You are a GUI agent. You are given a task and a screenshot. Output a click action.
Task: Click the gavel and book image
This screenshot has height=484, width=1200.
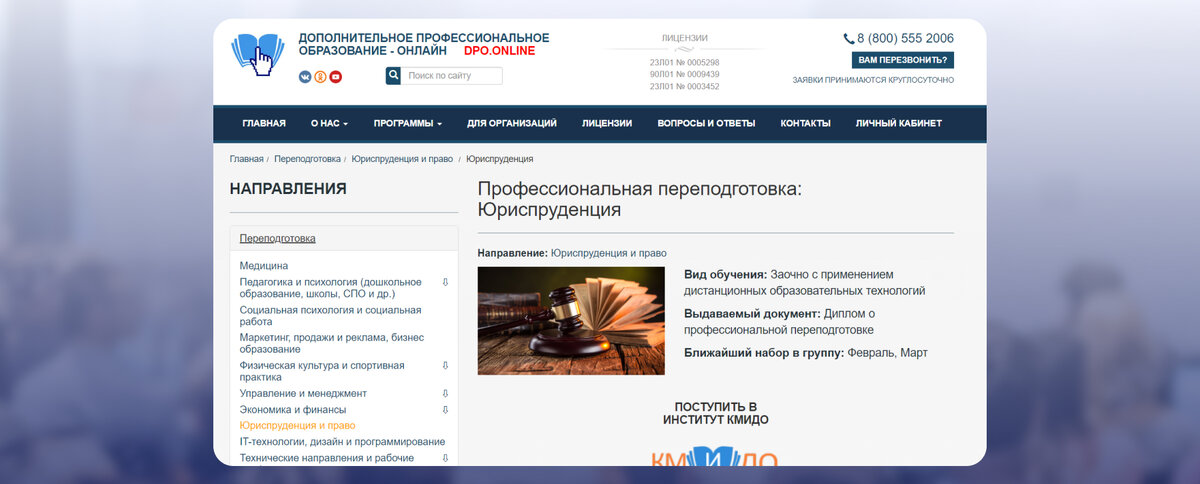click(571, 321)
